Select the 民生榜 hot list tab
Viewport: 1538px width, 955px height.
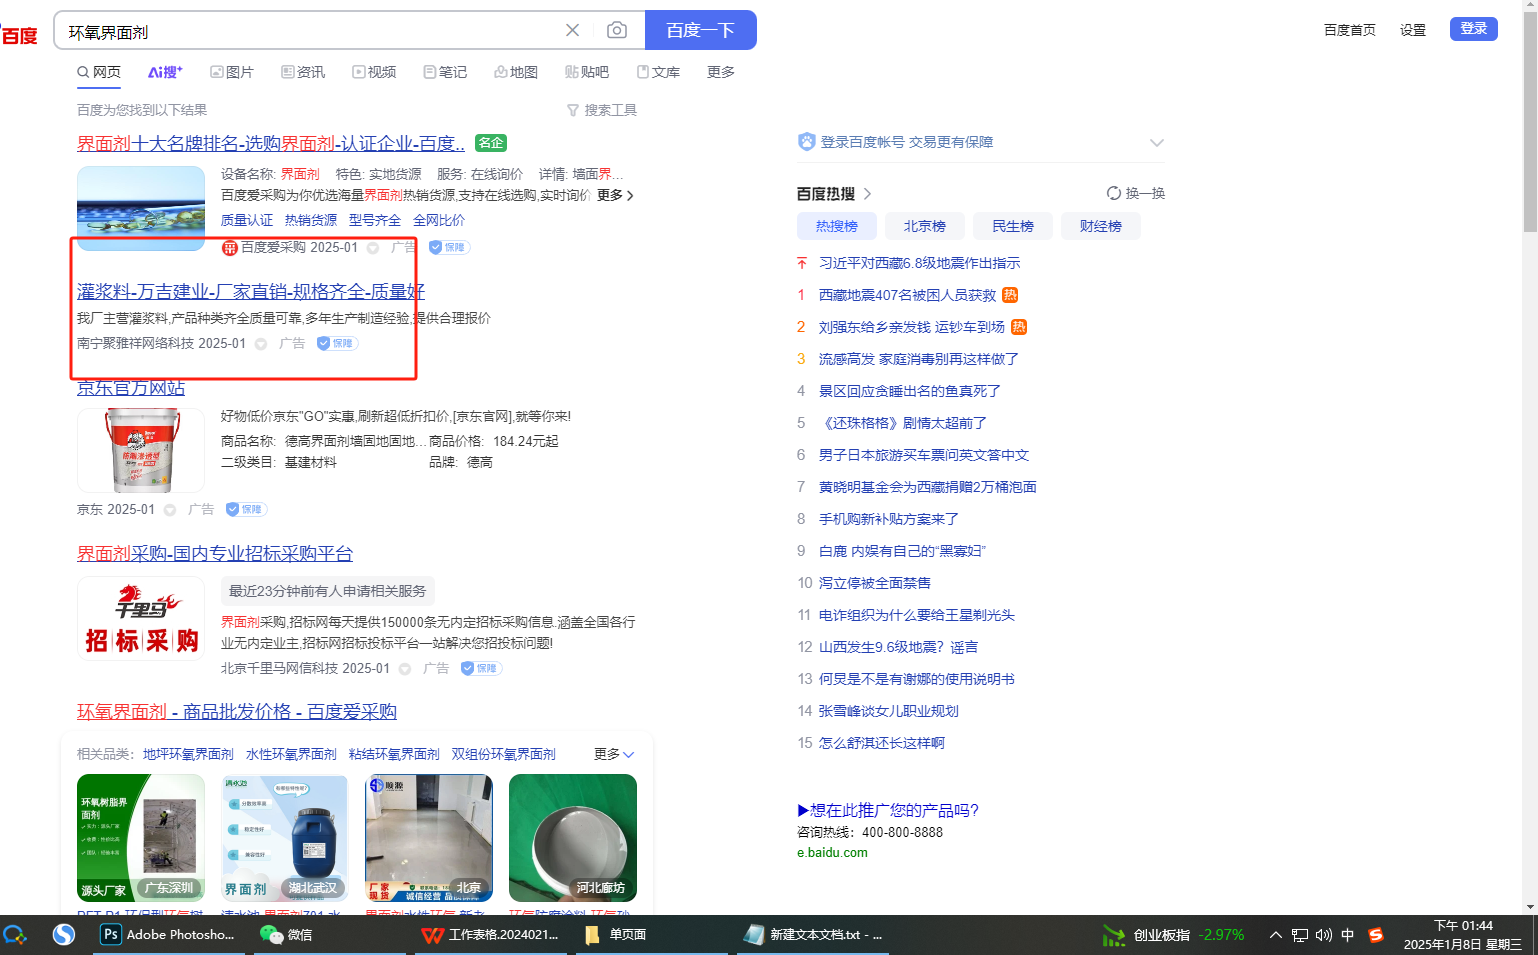tap(1013, 226)
